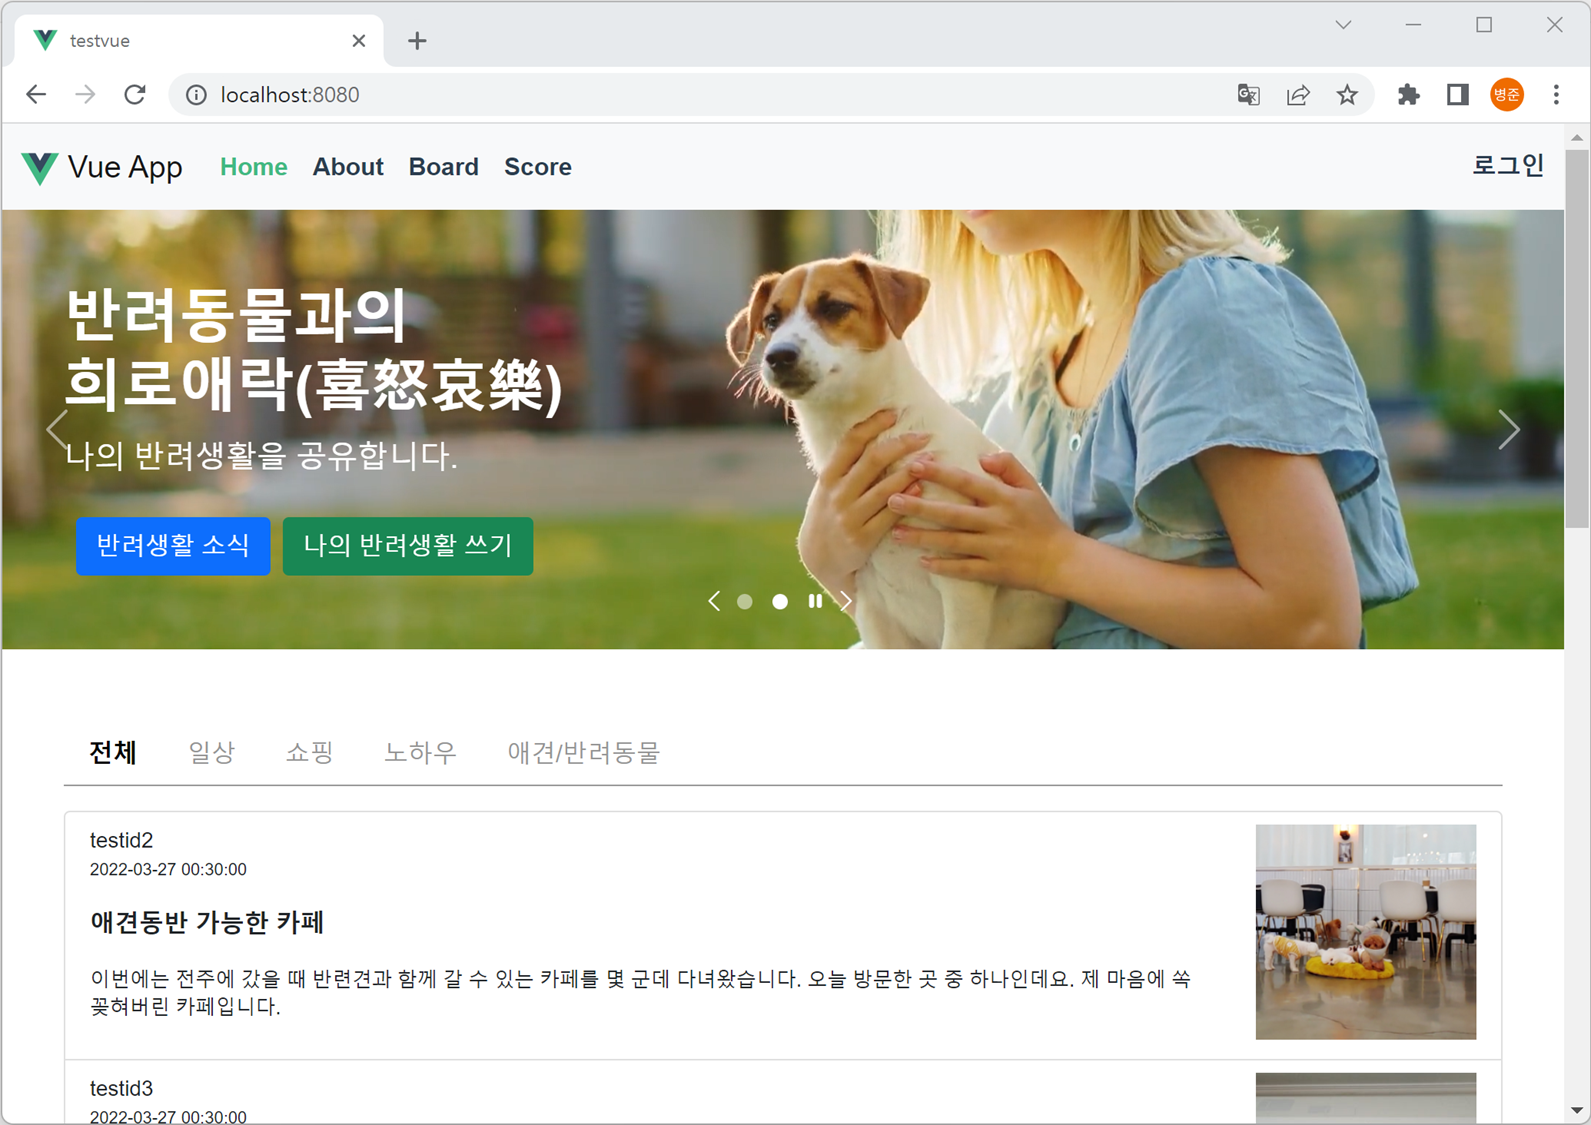Open the dog cafe thumbnail image

click(x=1366, y=932)
